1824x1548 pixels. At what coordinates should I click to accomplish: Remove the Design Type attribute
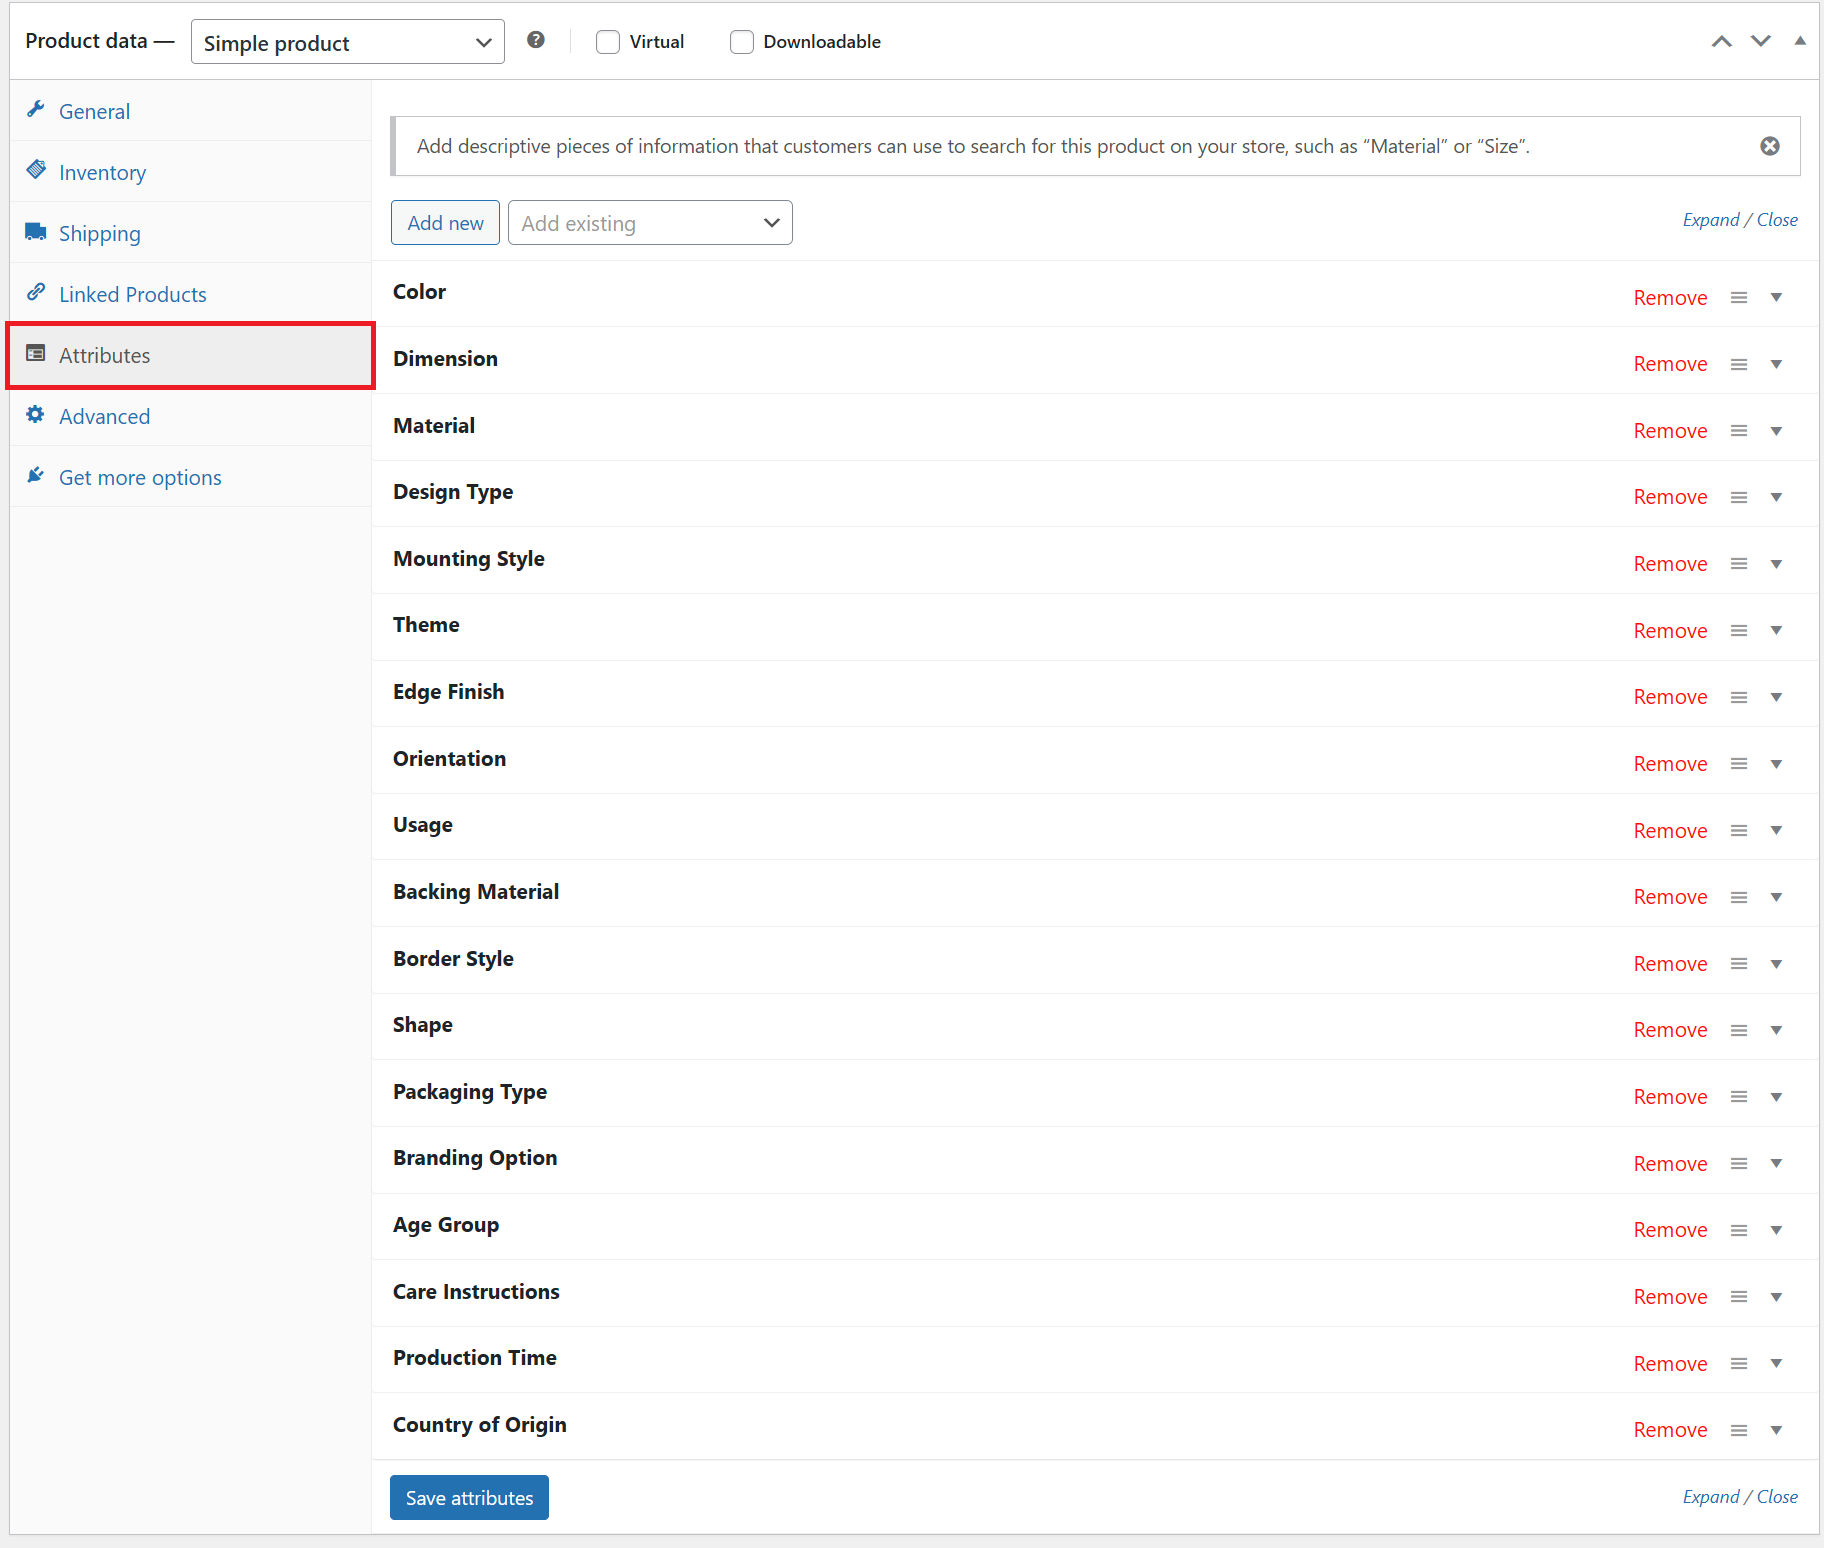pyautogui.click(x=1670, y=497)
